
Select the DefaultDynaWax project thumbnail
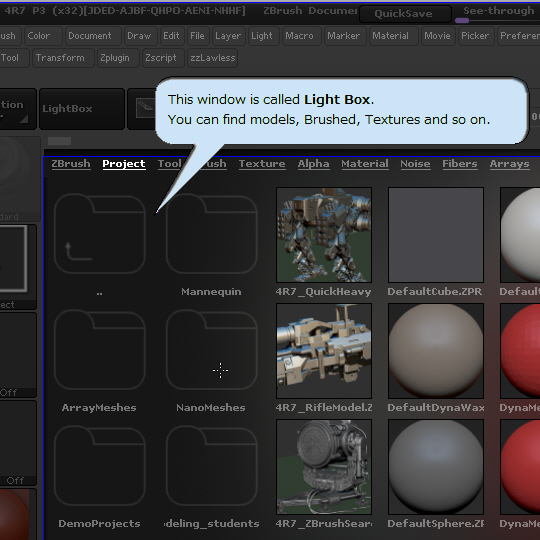coord(436,351)
